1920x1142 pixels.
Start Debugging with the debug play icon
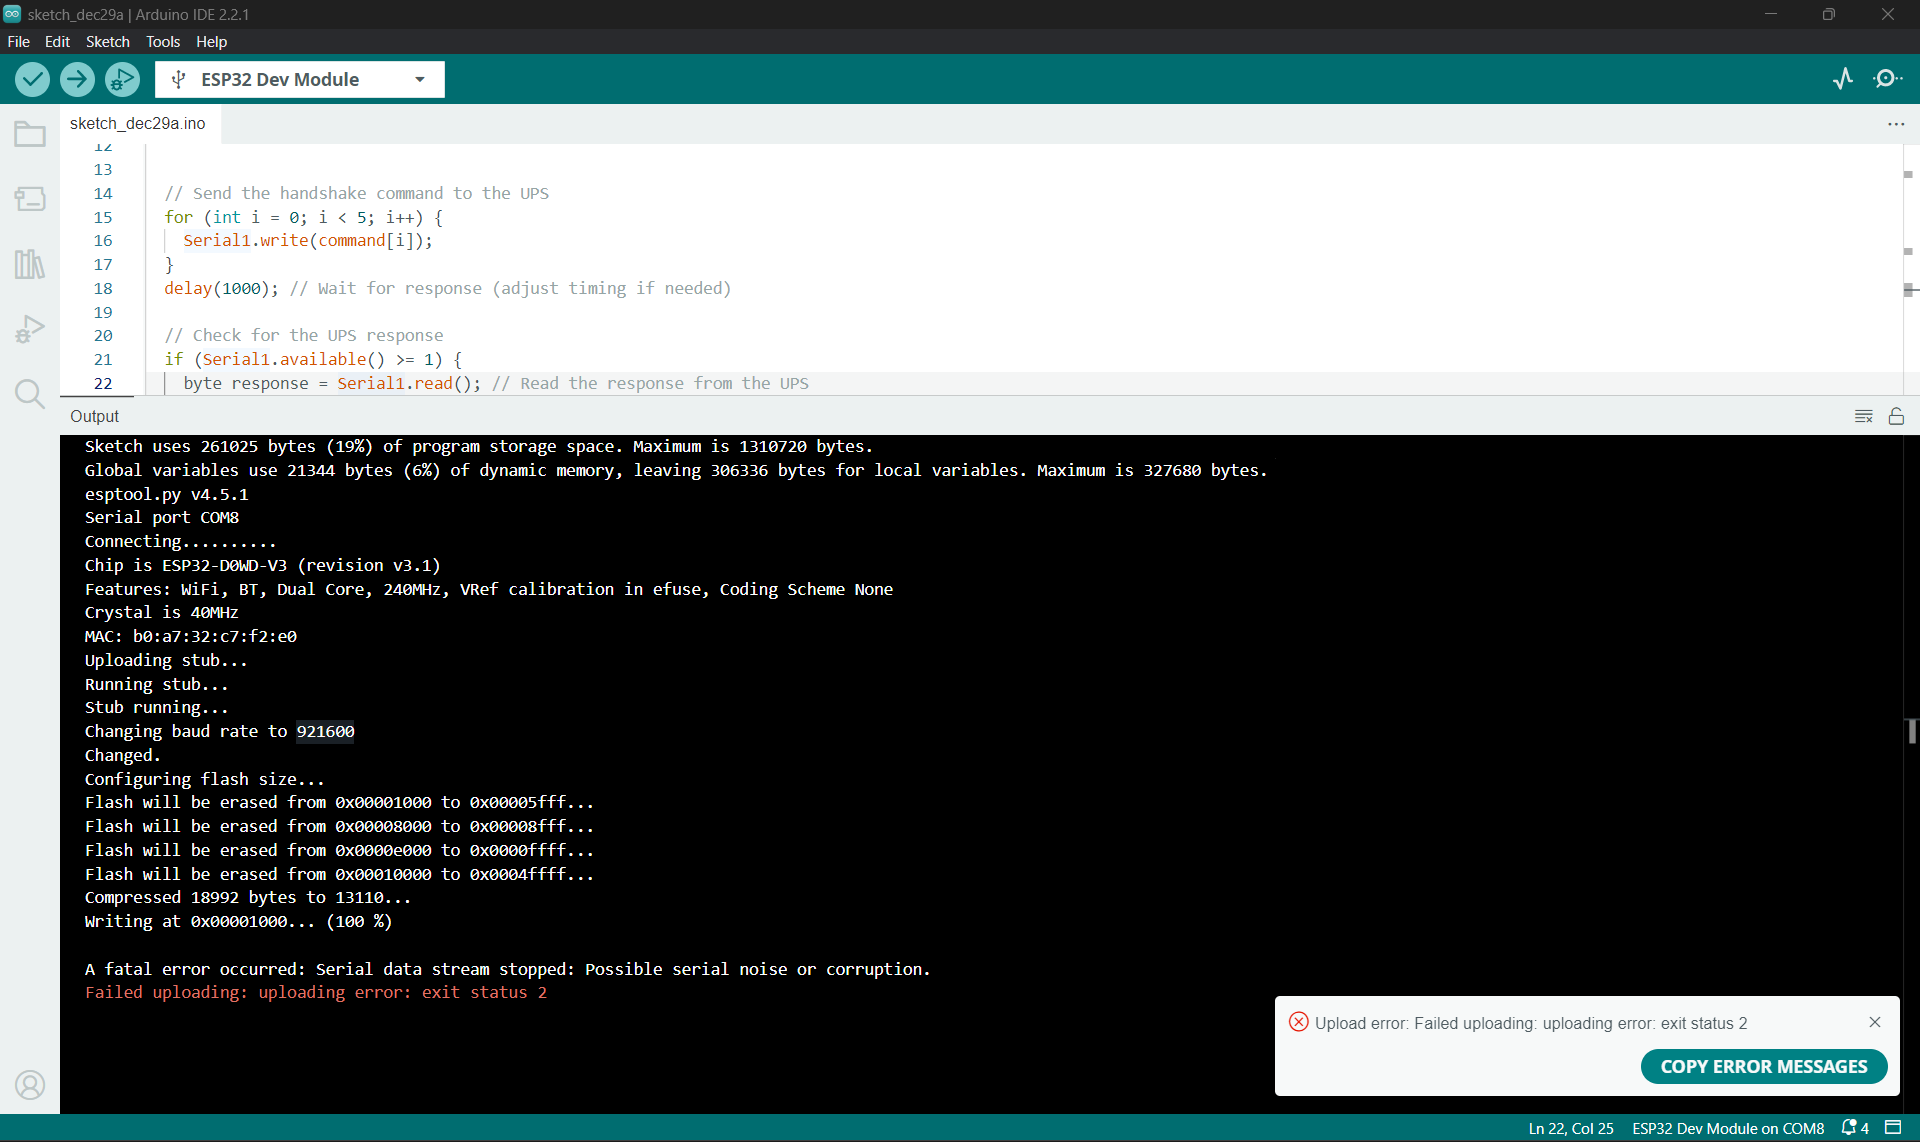pos(122,79)
